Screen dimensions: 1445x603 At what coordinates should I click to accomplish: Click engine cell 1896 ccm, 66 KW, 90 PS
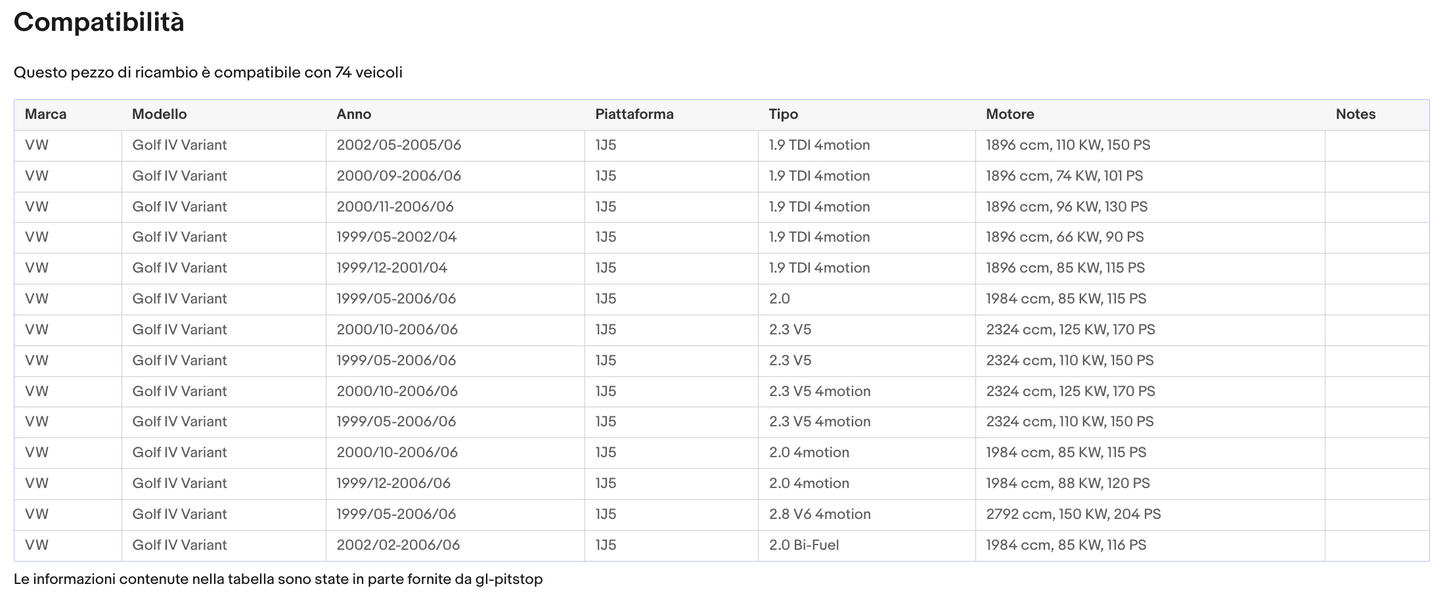1064,237
